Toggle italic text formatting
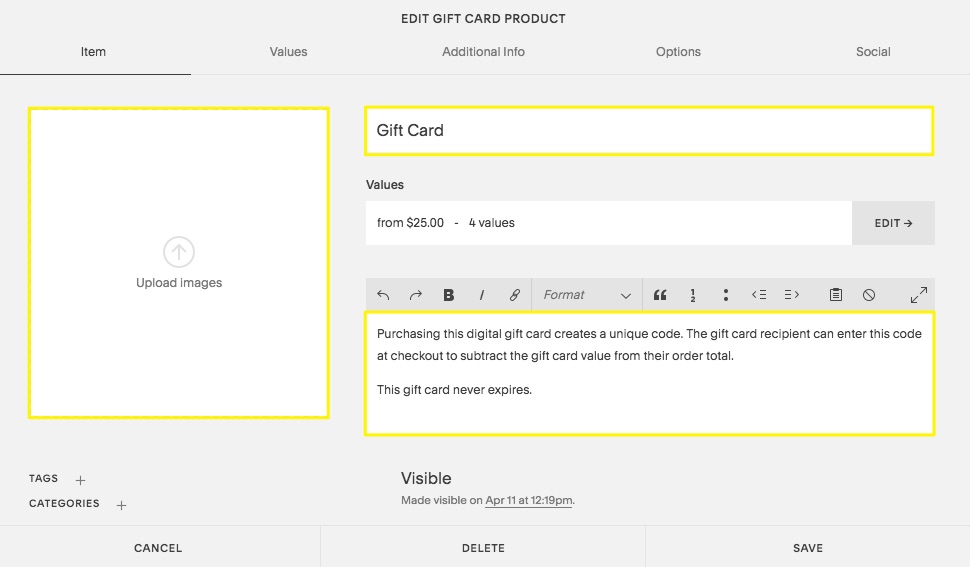The image size is (970, 567). tap(482, 295)
